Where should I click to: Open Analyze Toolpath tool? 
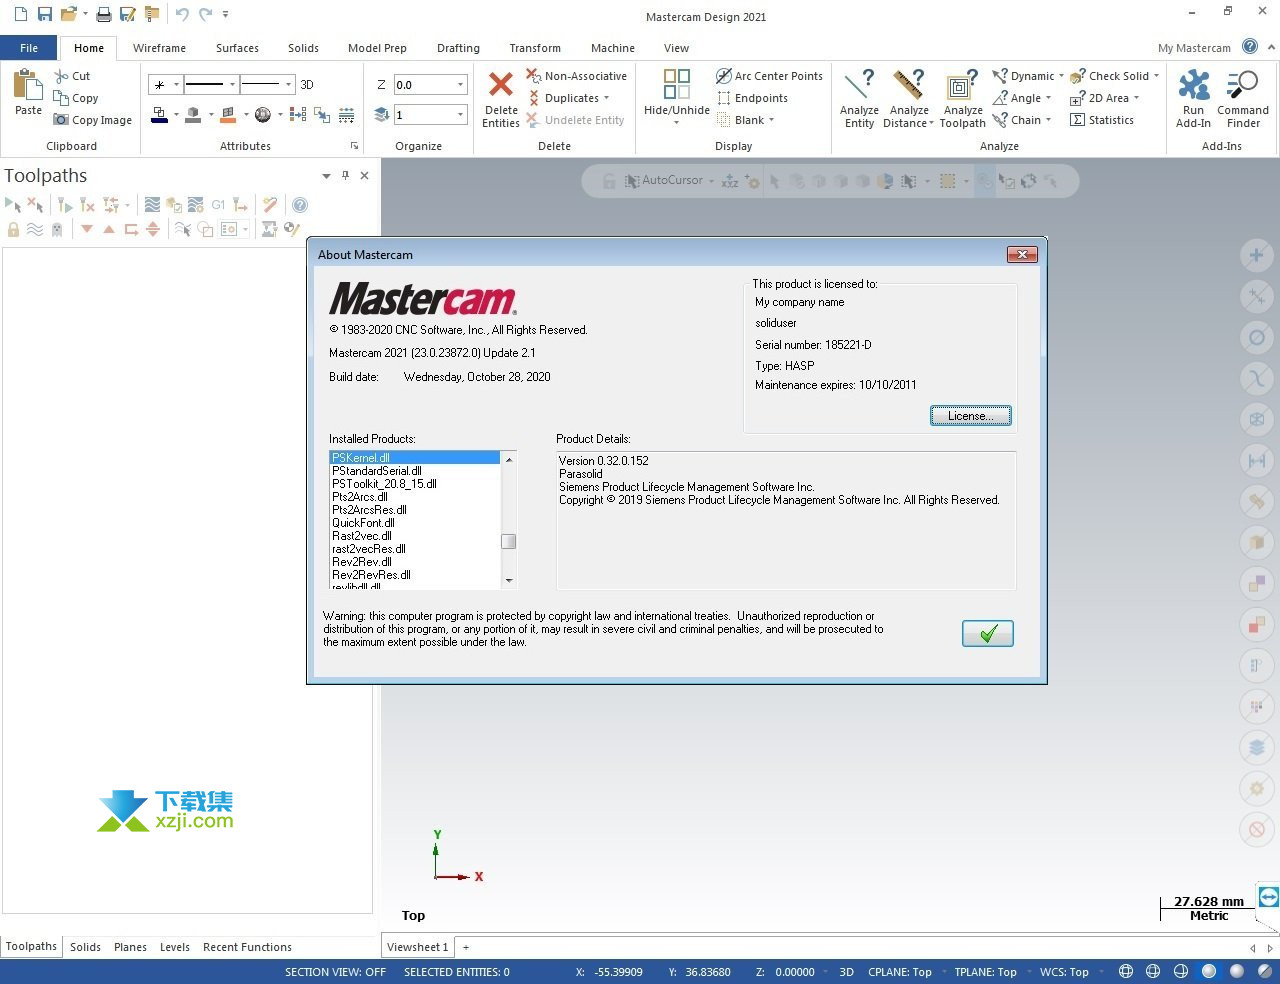coord(962,98)
